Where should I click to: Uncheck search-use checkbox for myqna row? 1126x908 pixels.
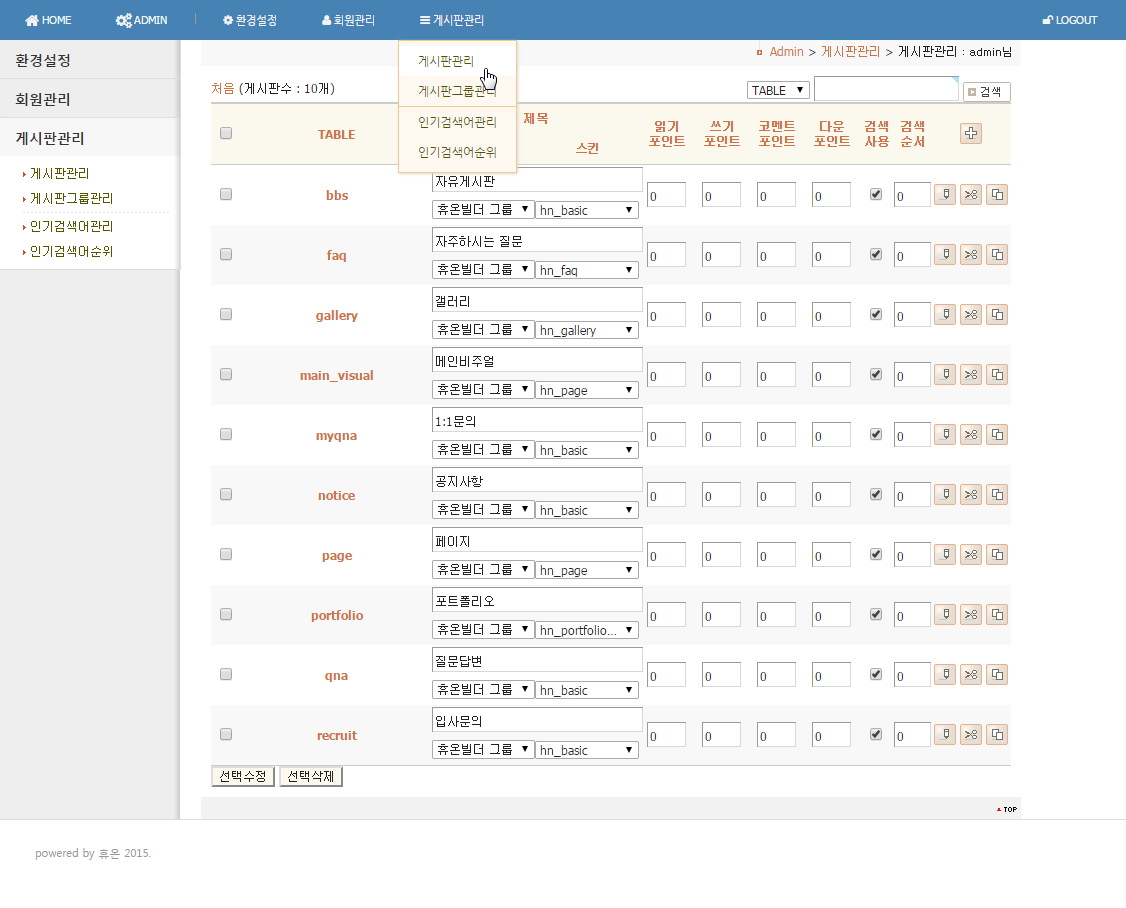coord(876,434)
